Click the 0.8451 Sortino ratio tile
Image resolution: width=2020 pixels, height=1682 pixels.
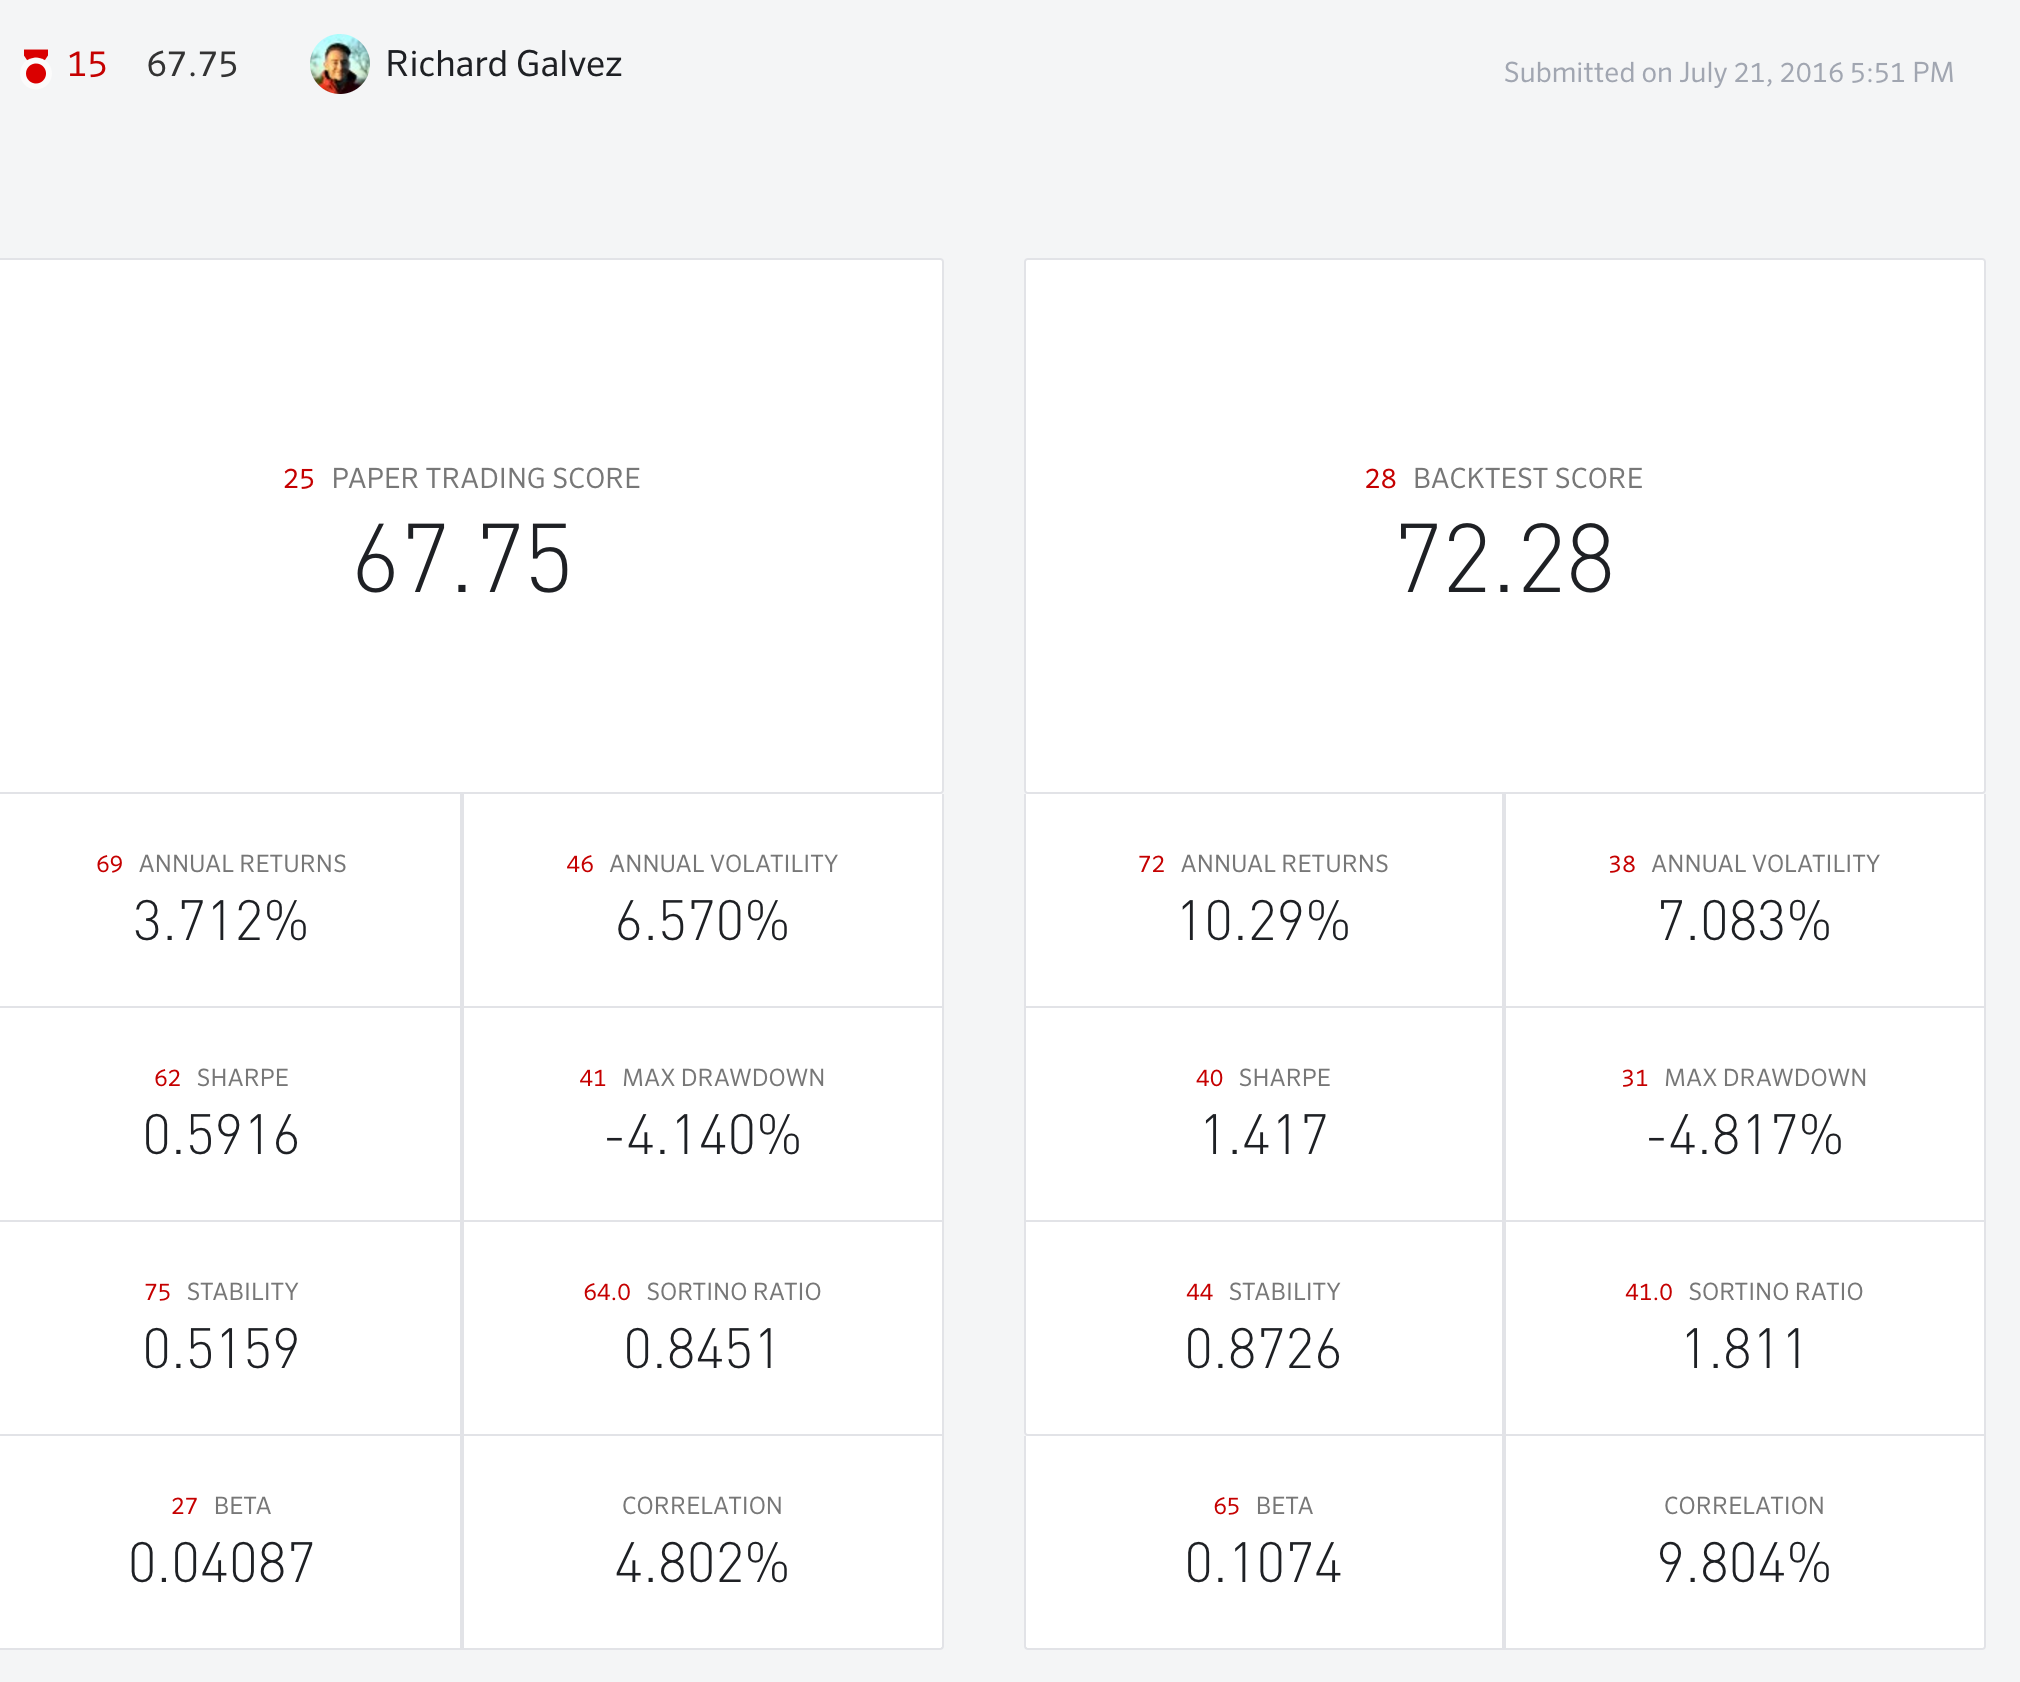[702, 1328]
